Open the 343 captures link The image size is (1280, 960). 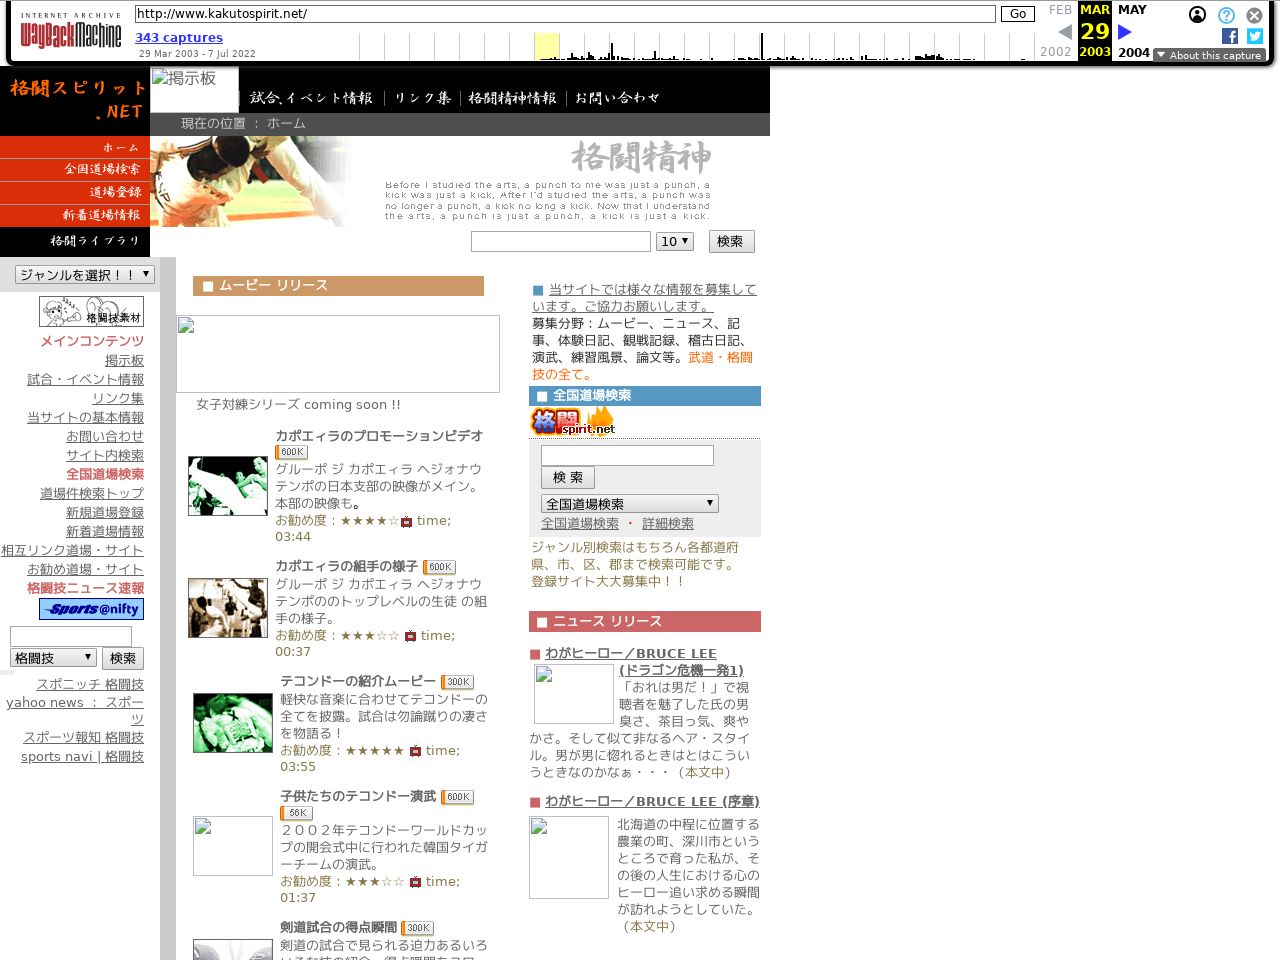(179, 38)
